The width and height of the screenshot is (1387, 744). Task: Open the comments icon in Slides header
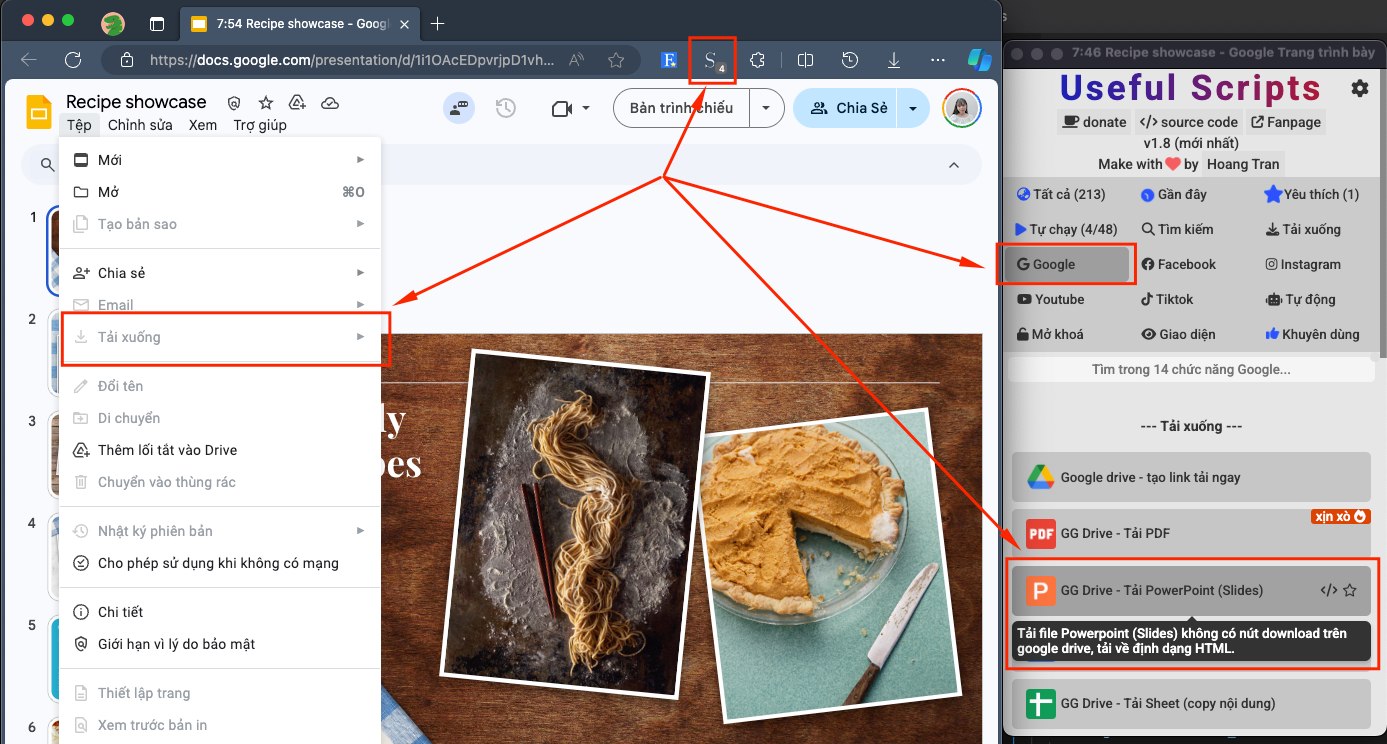coord(459,108)
